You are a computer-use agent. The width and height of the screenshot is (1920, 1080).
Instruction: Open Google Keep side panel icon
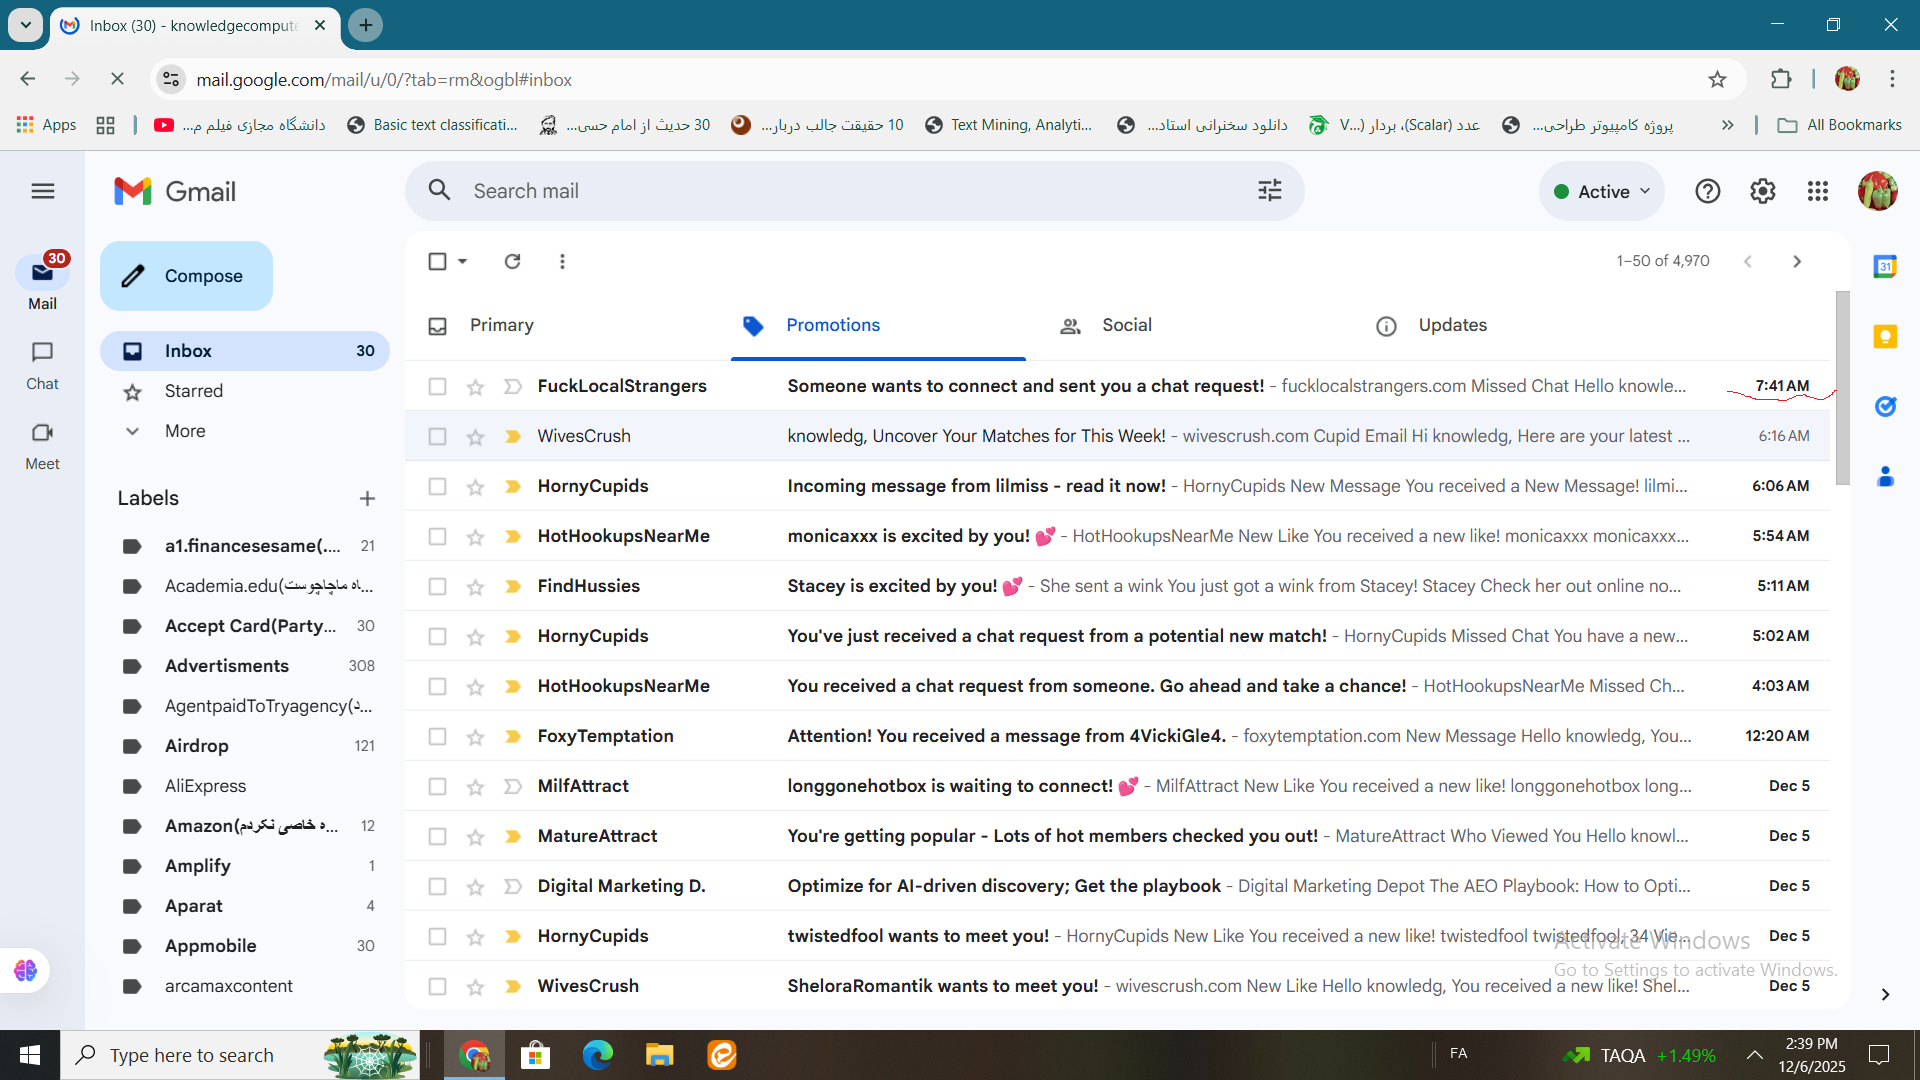[x=1885, y=336]
